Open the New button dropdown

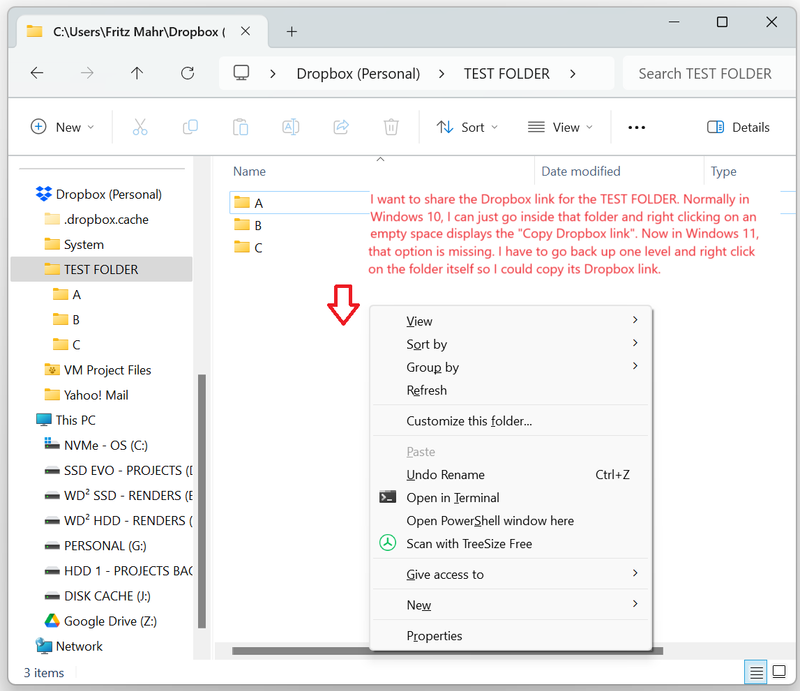(63, 127)
